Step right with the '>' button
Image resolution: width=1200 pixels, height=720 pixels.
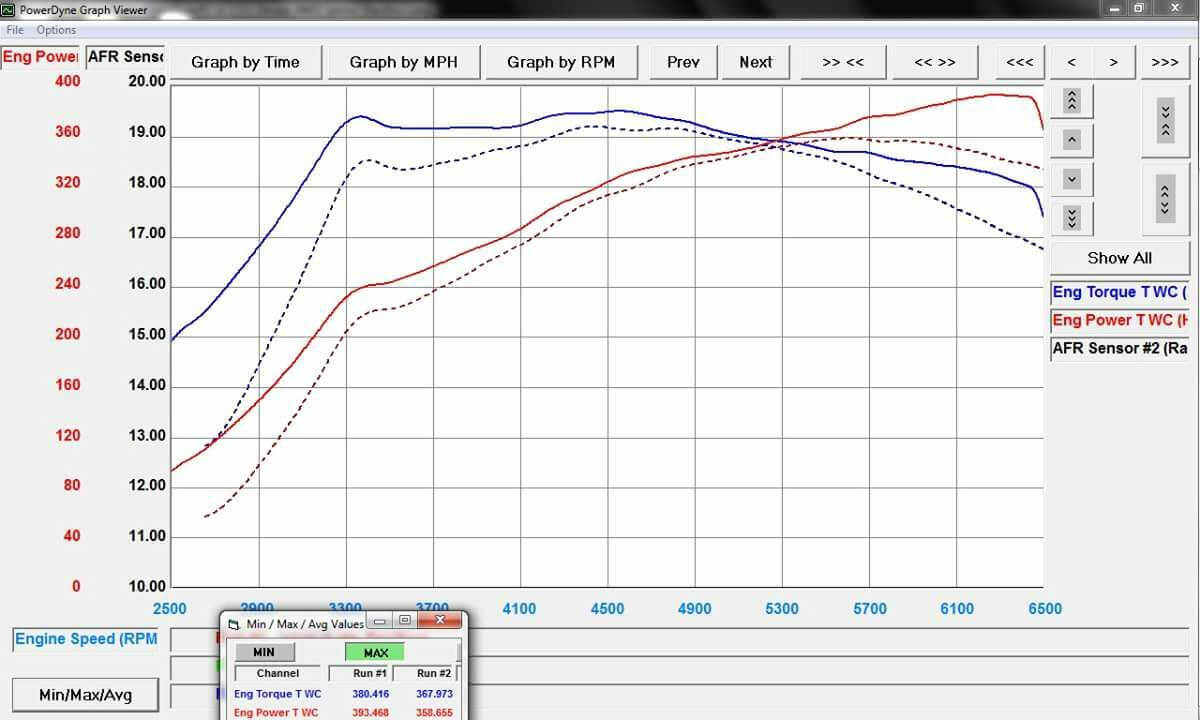click(1113, 62)
